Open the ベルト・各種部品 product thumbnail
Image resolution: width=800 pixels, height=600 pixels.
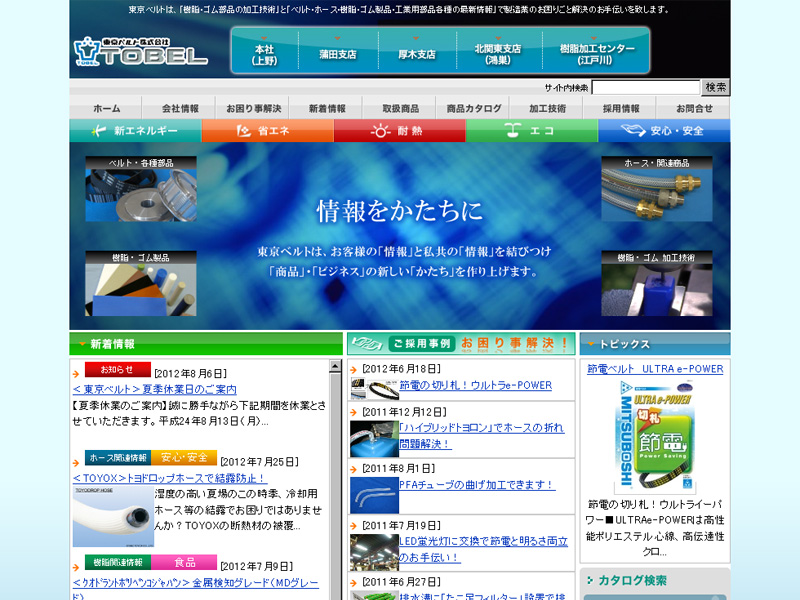141,189
